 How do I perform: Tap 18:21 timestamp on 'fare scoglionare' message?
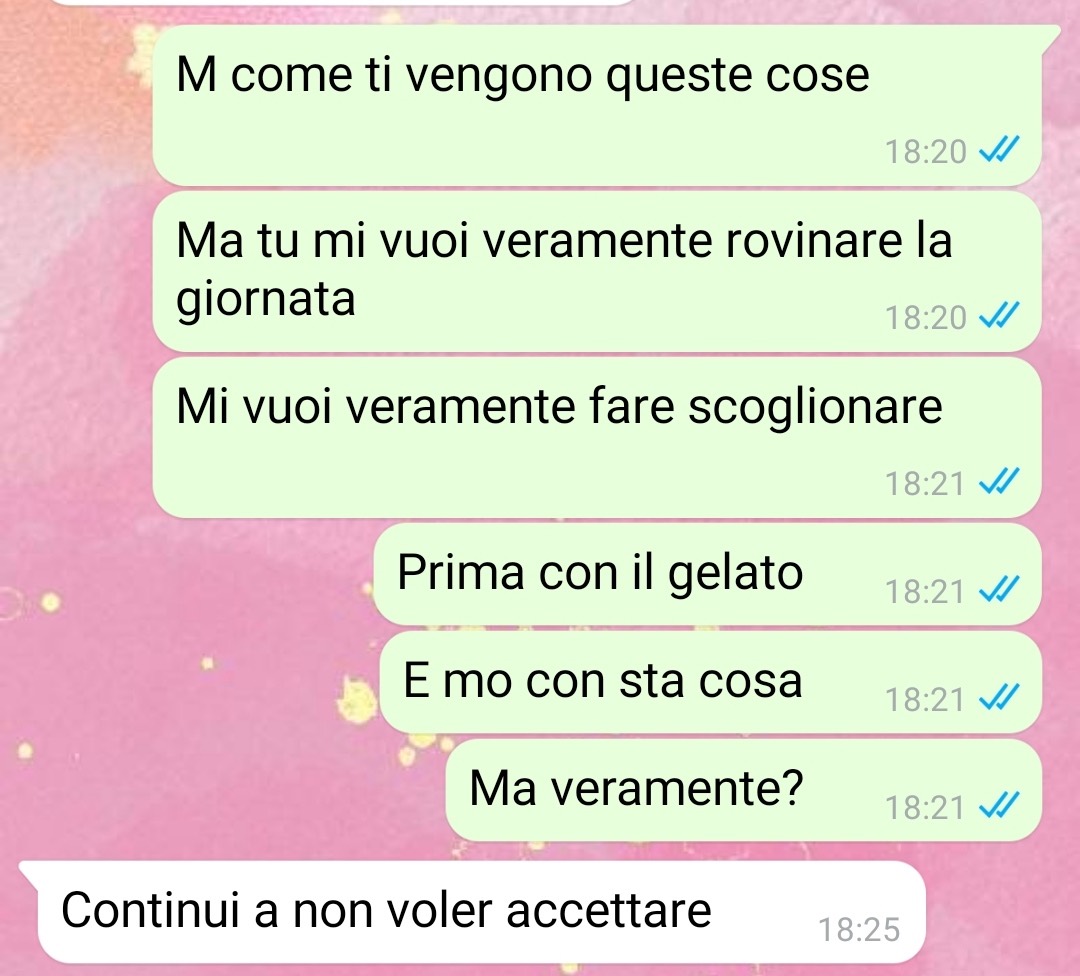pos(925,483)
